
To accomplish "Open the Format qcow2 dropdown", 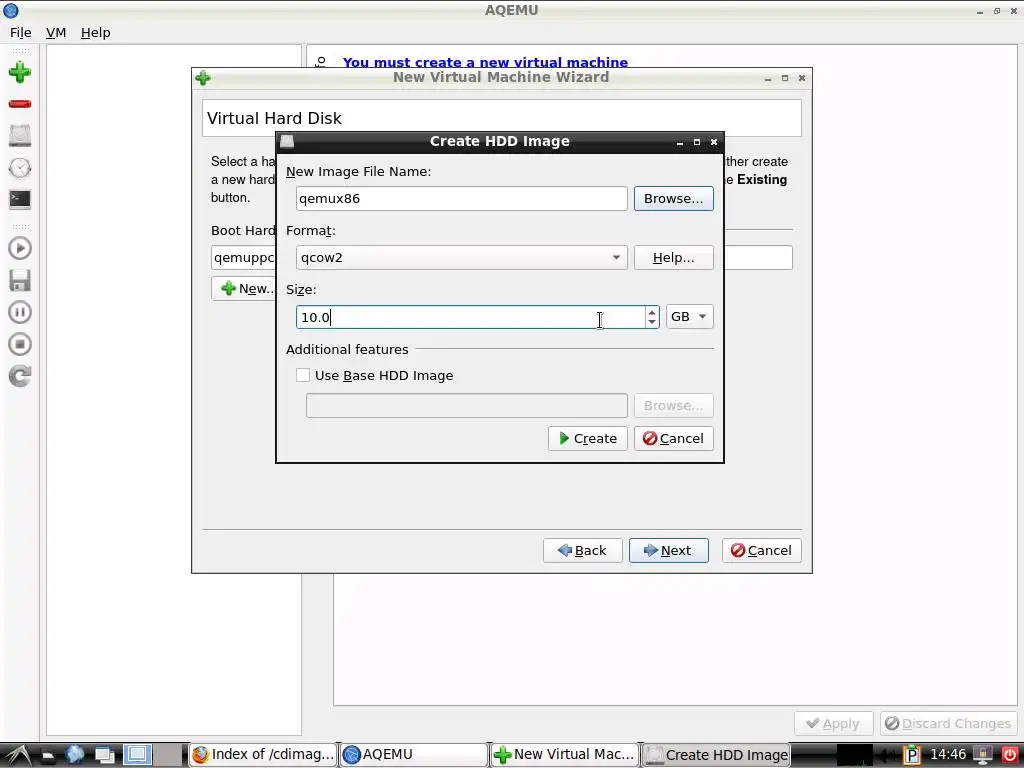I will 461,257.
